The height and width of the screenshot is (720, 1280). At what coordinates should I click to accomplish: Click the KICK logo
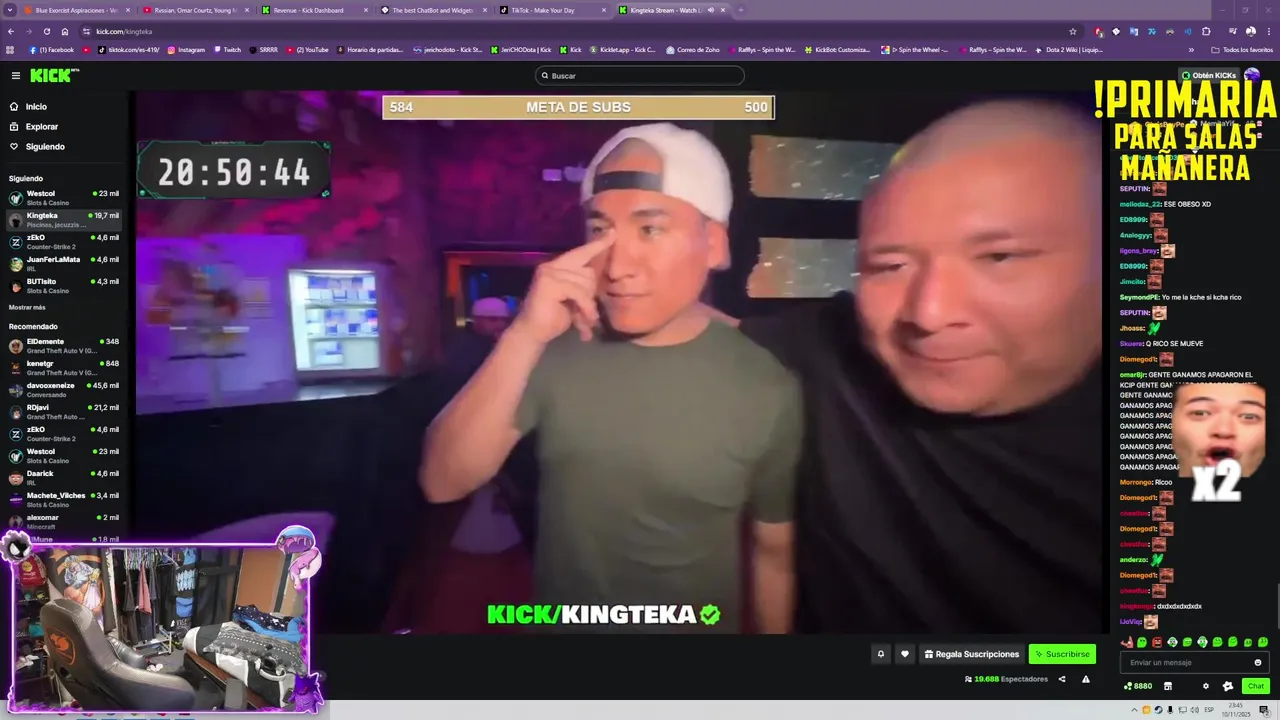coord(53,75)
